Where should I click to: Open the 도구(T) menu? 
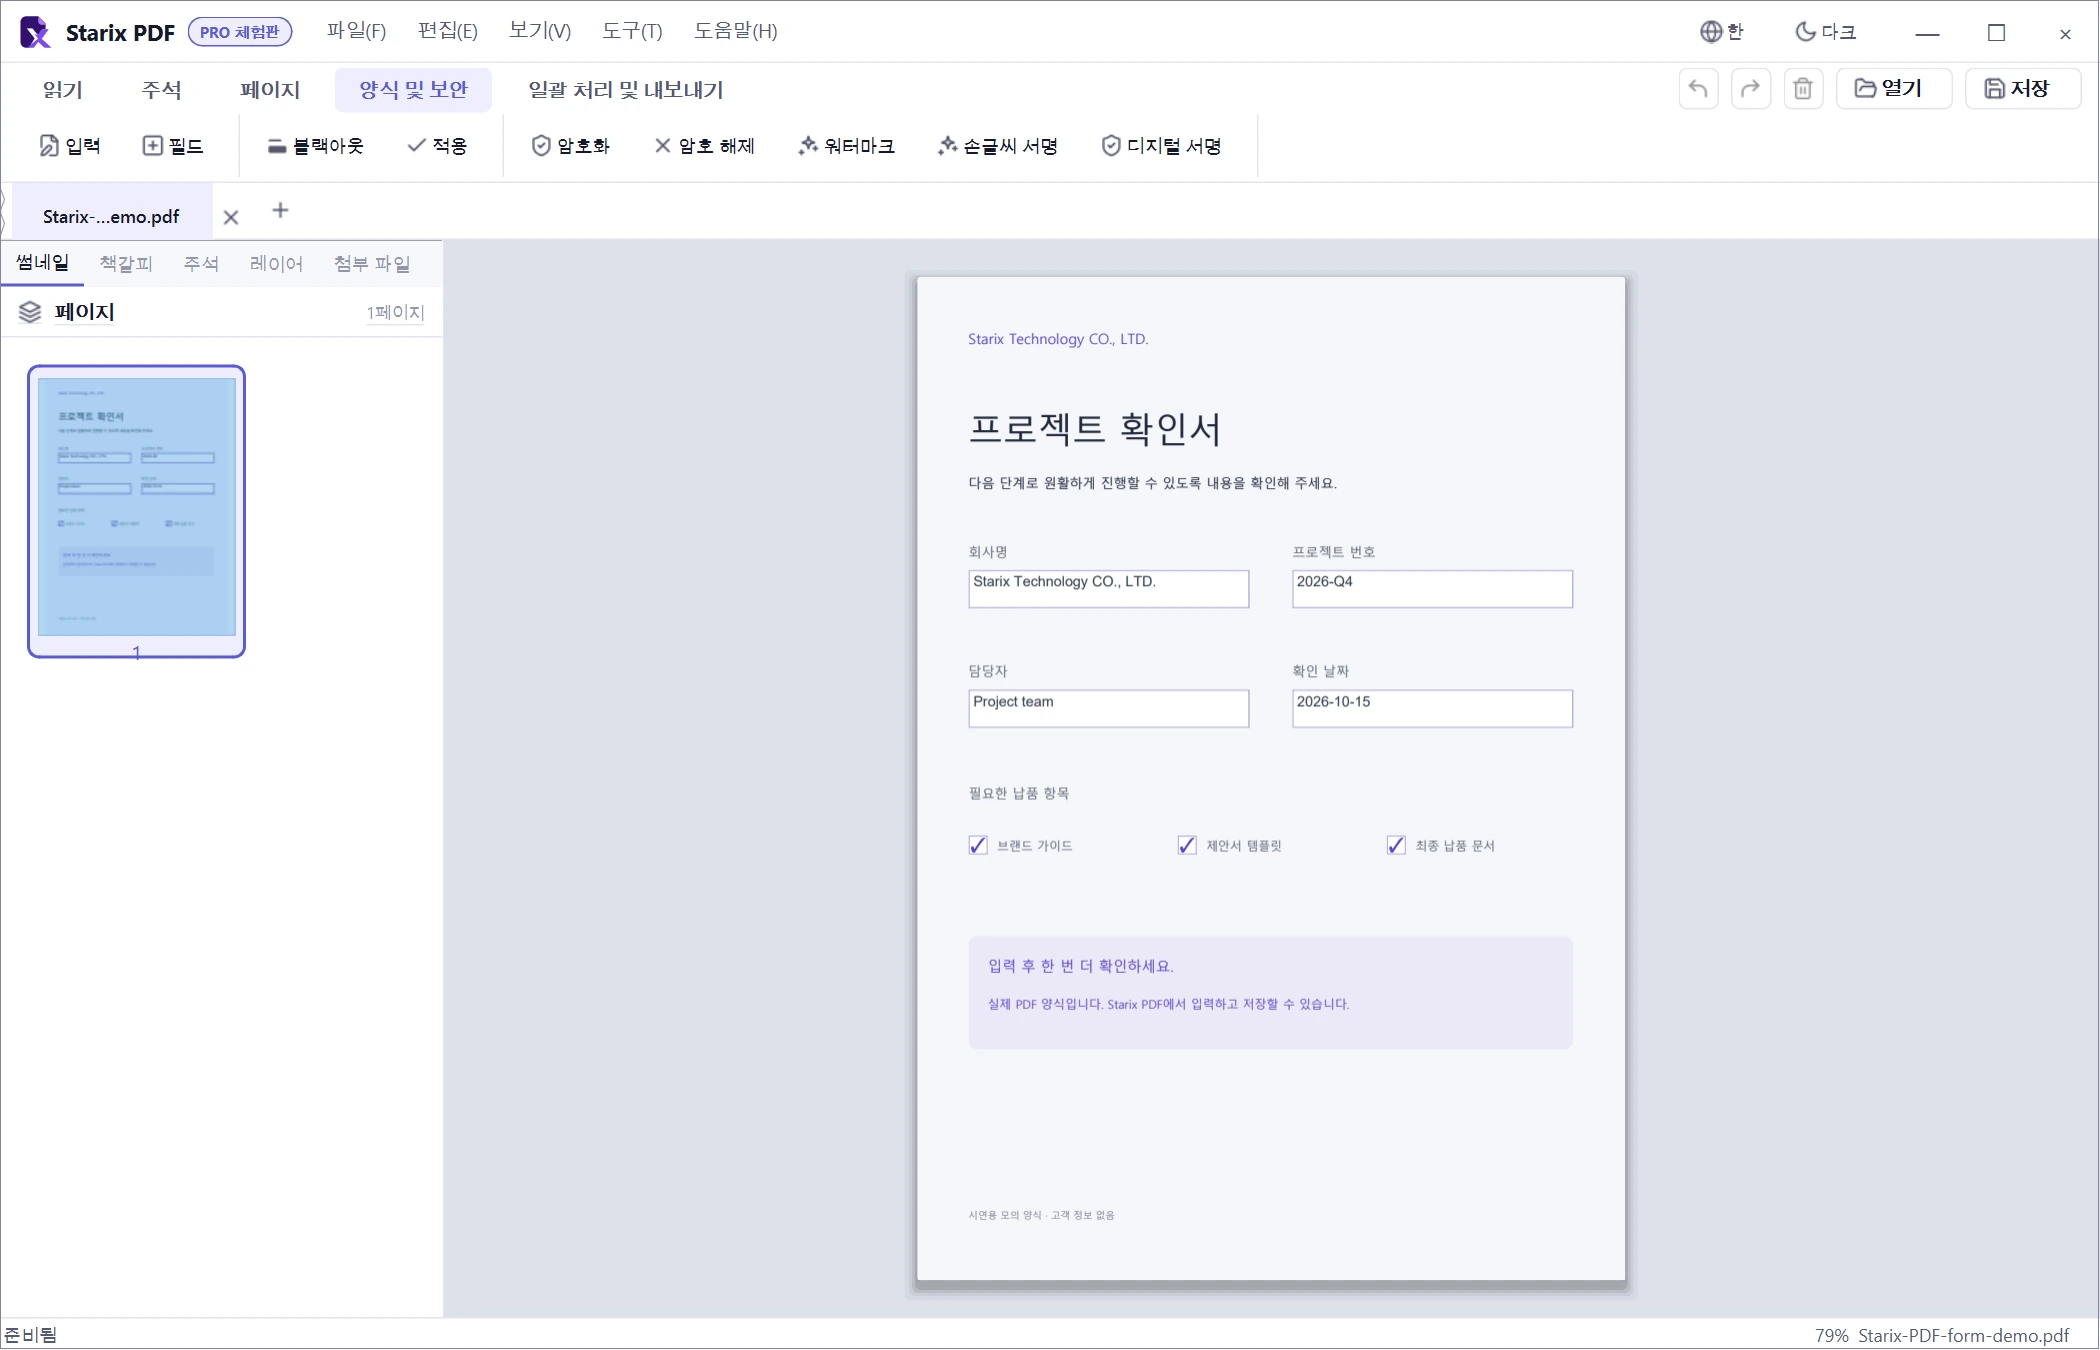tap(632, 31)
